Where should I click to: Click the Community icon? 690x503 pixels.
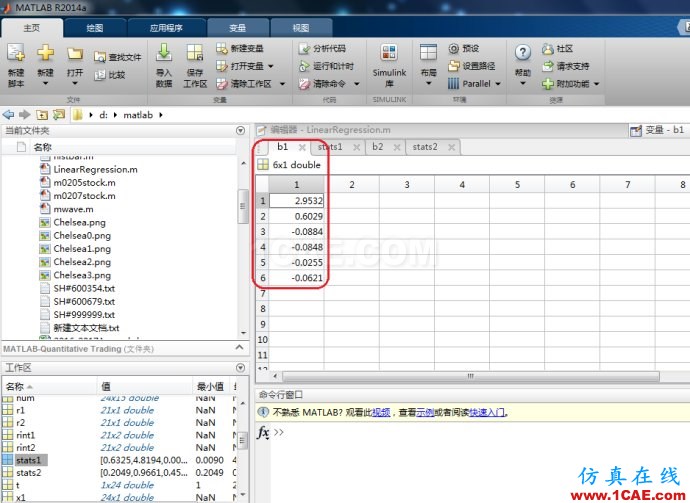coord(547,49)
